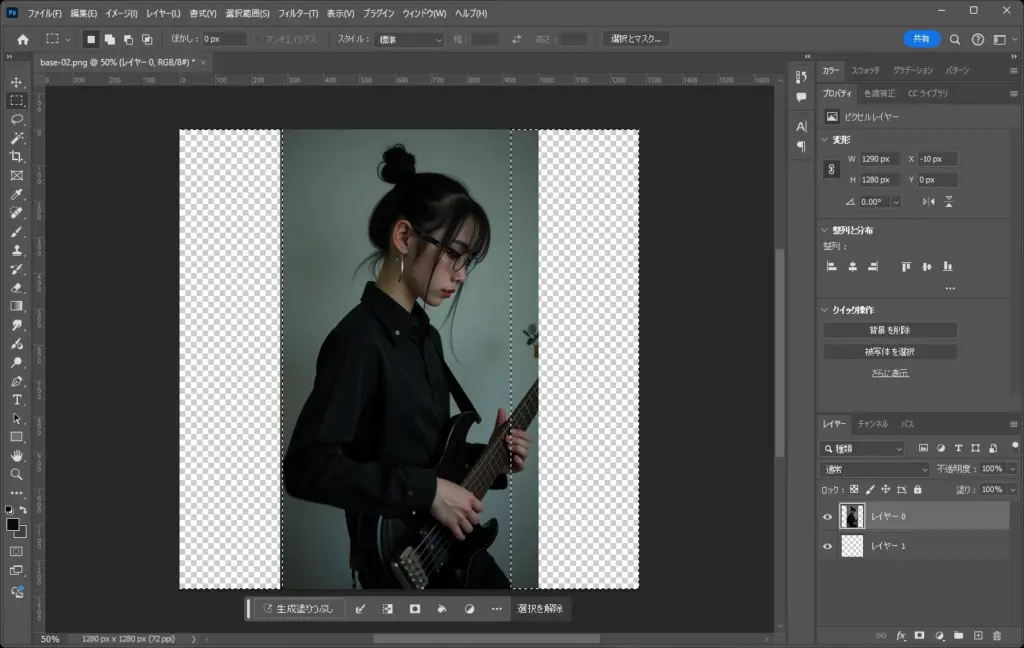The height and width of the screenshot is (648, 1024).
Task: Toggle layer filtering switch on or off
Action: tap(1015, 447)
